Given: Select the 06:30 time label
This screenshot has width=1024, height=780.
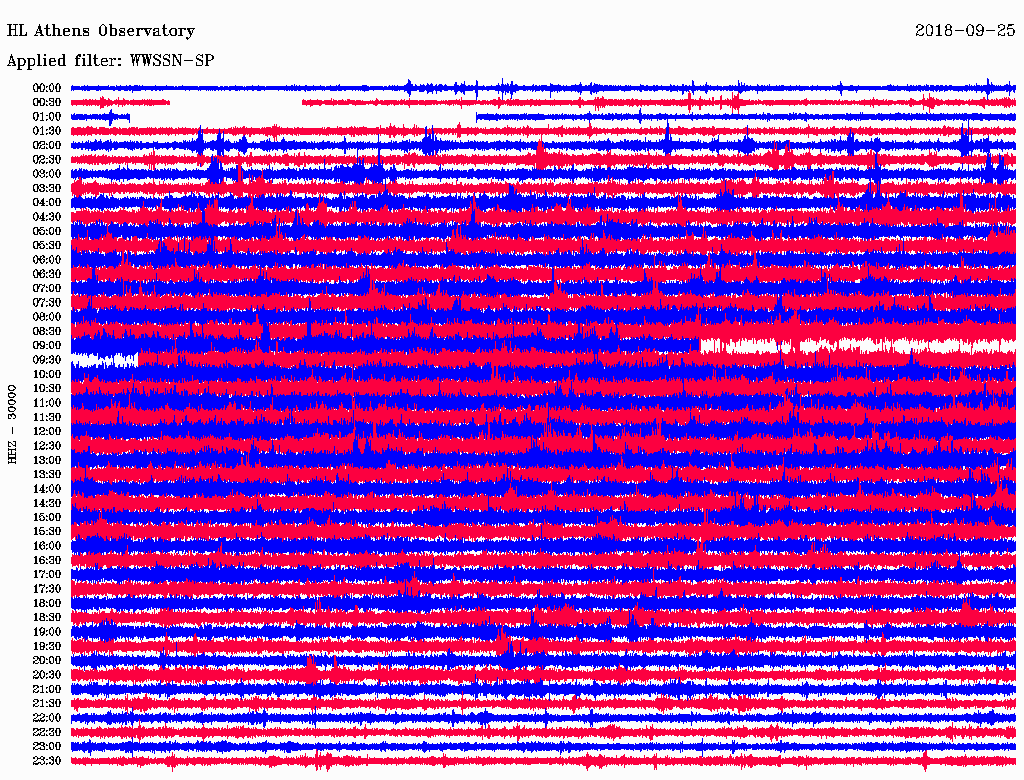Looking at the screenshot, I should (47, 274).
